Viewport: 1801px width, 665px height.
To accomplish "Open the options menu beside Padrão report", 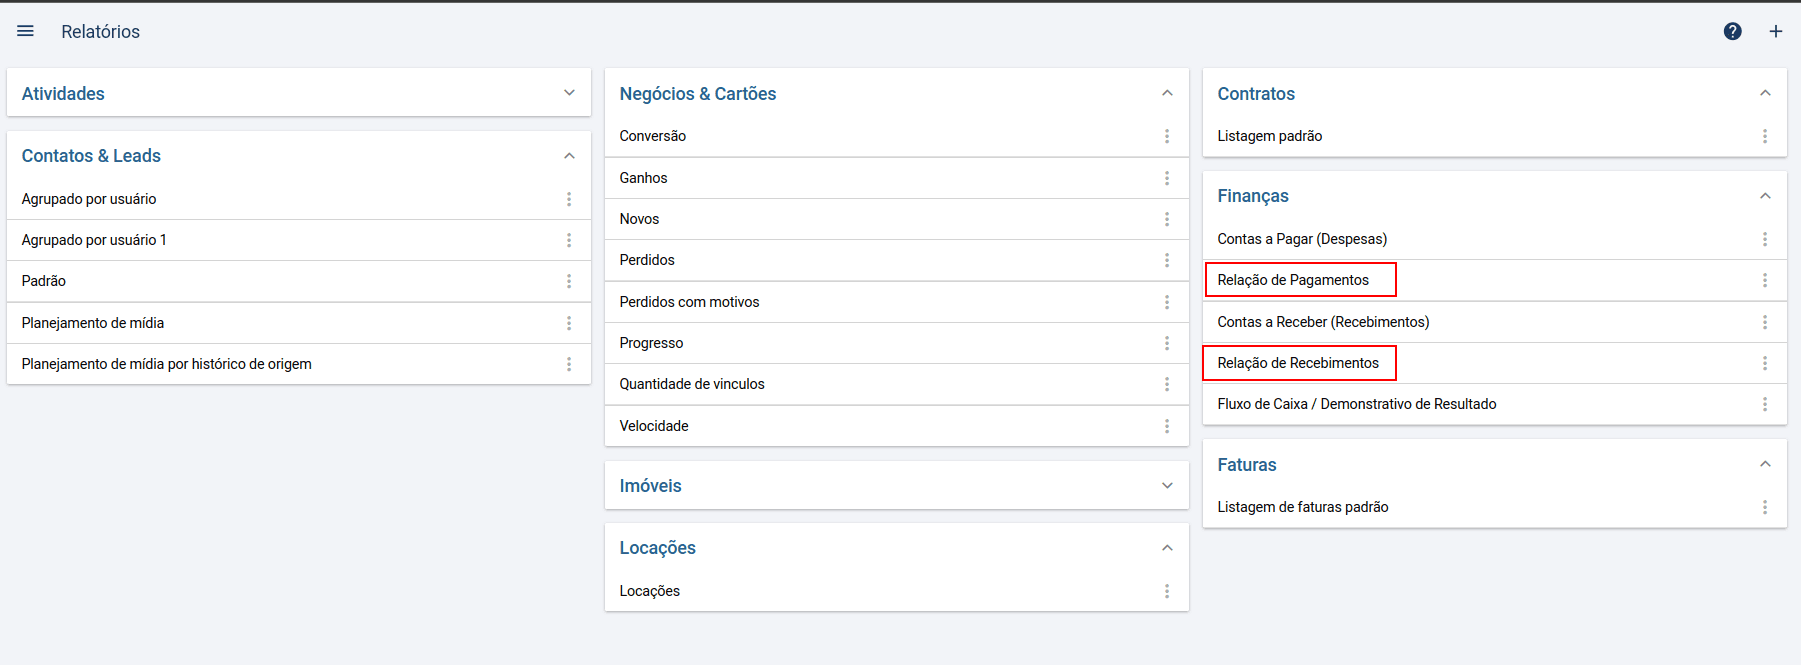I will (x=569, y=281).
